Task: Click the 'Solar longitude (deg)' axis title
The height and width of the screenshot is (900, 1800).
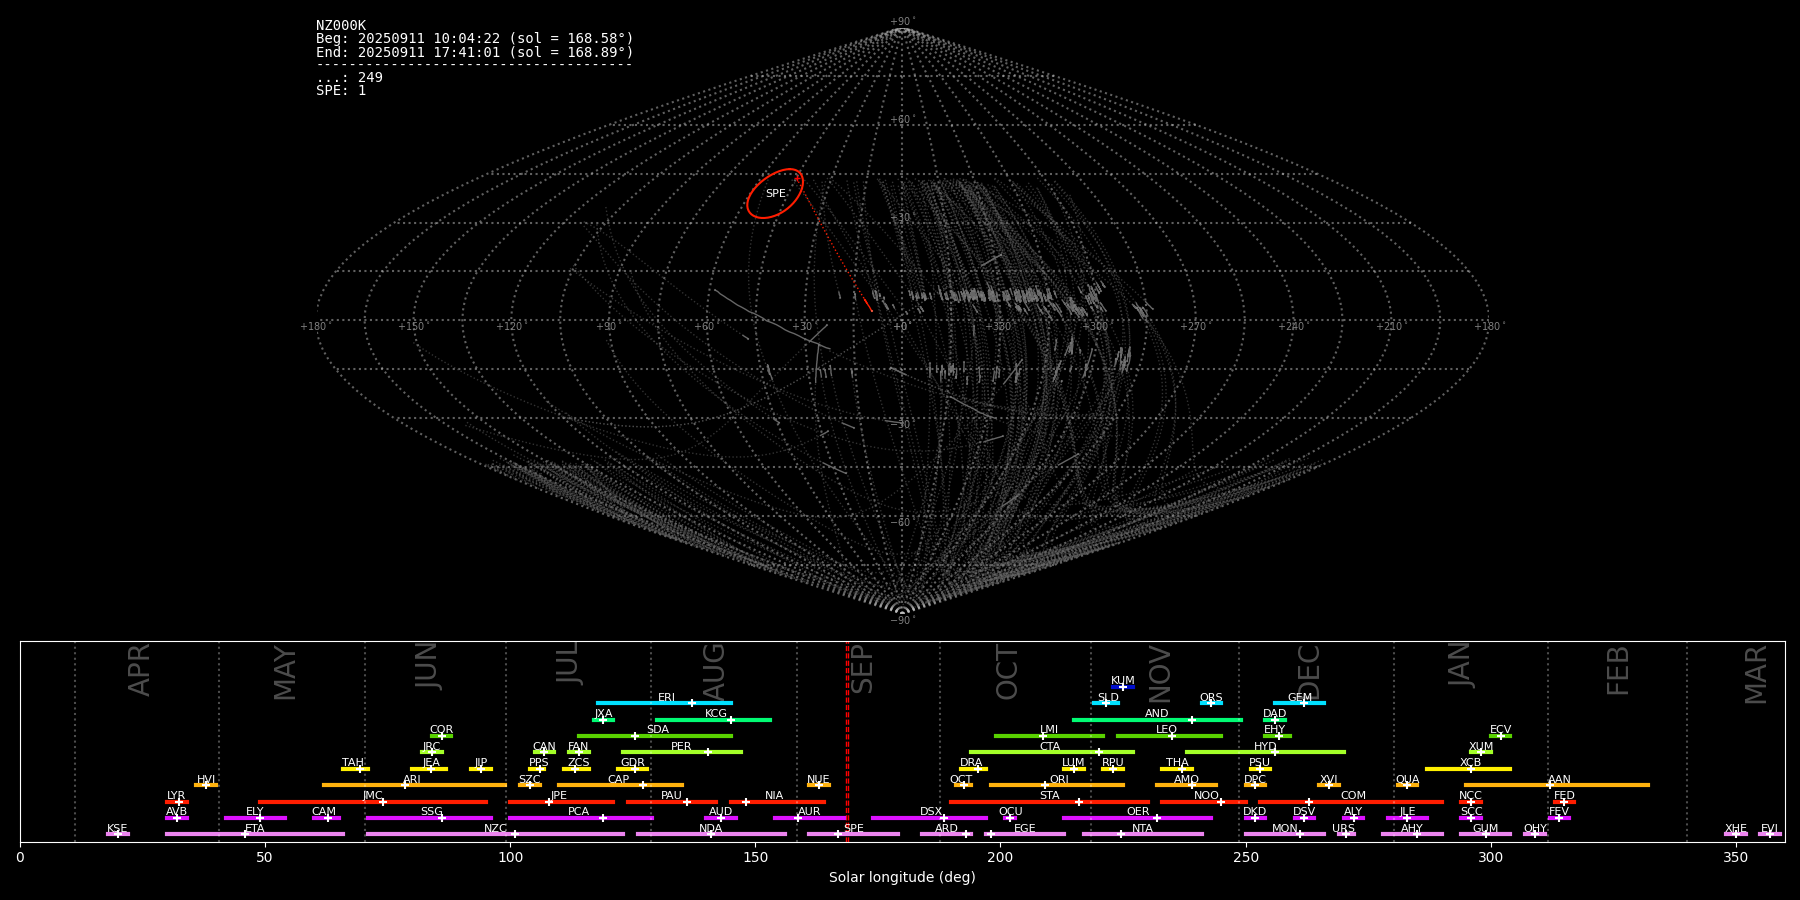Action: tap(902, 877)
